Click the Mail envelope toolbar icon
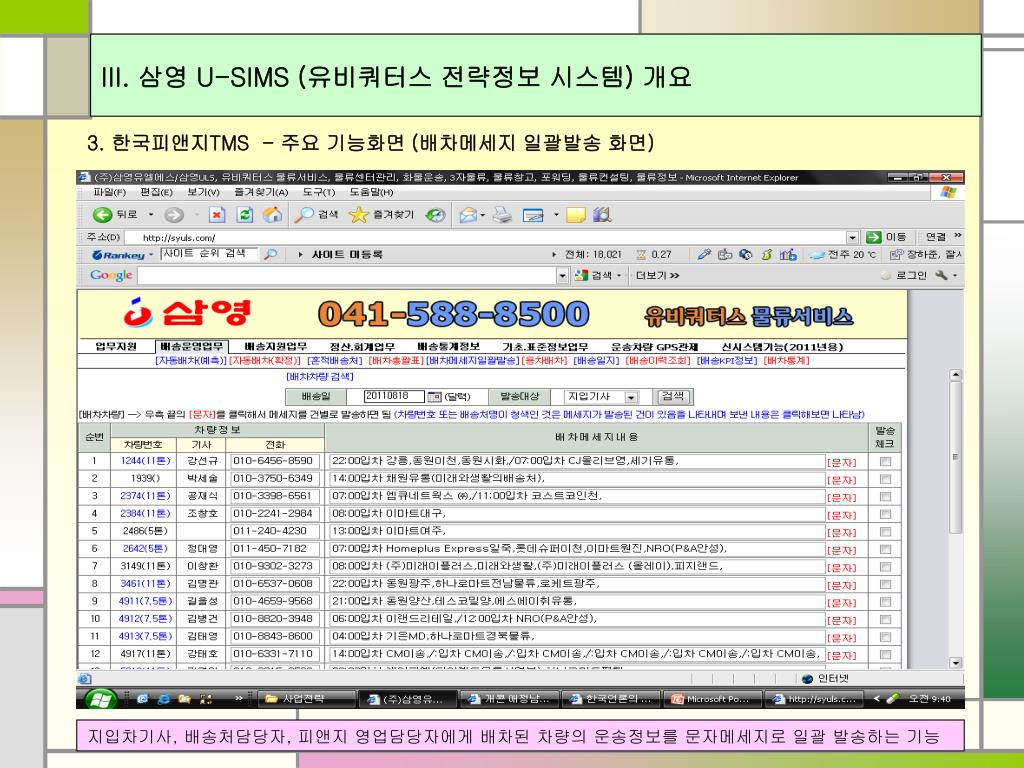This screenshot has width=1024, height=768. click(468, 215)
